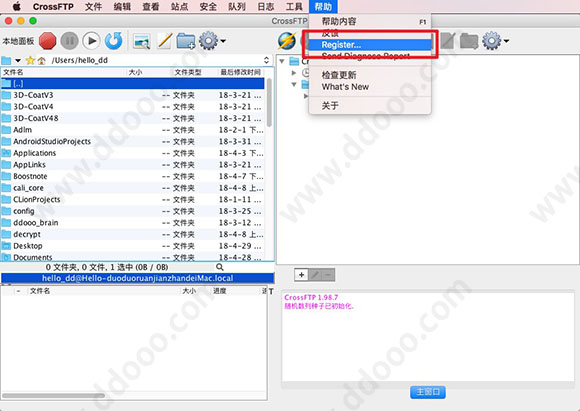580x411 pixels.
Task: Click the search magnifier in local status bar
Action: click(x=220, y=267)
